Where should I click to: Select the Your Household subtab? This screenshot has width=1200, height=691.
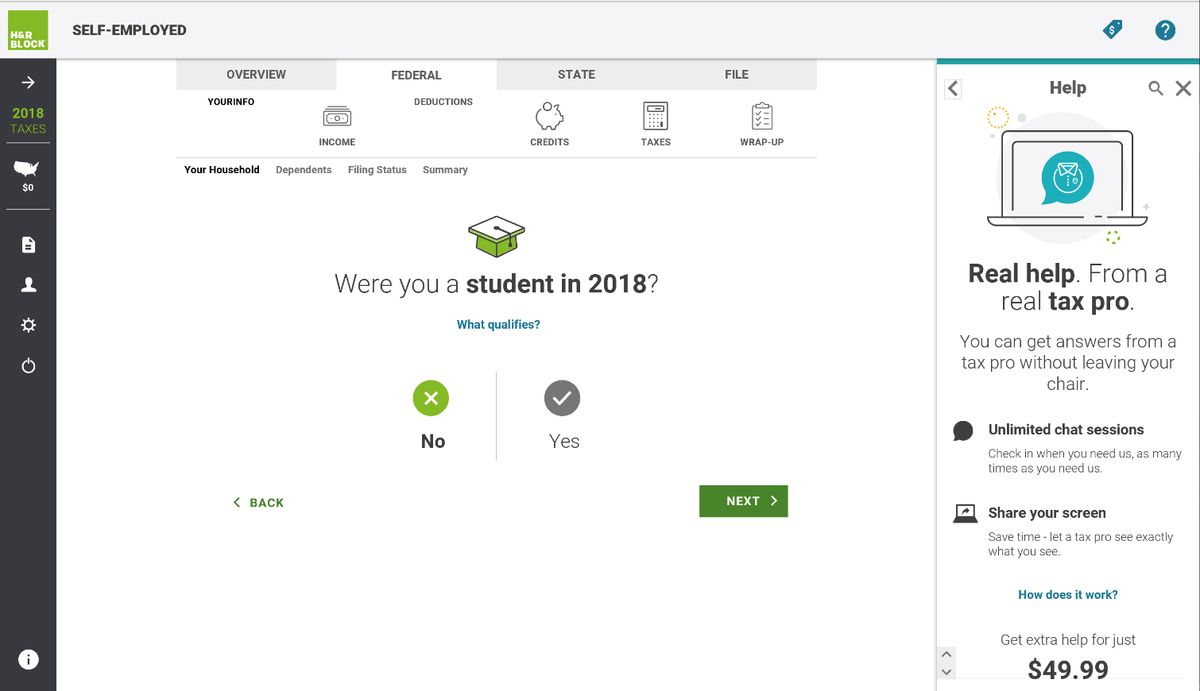(x=222, y=170)
